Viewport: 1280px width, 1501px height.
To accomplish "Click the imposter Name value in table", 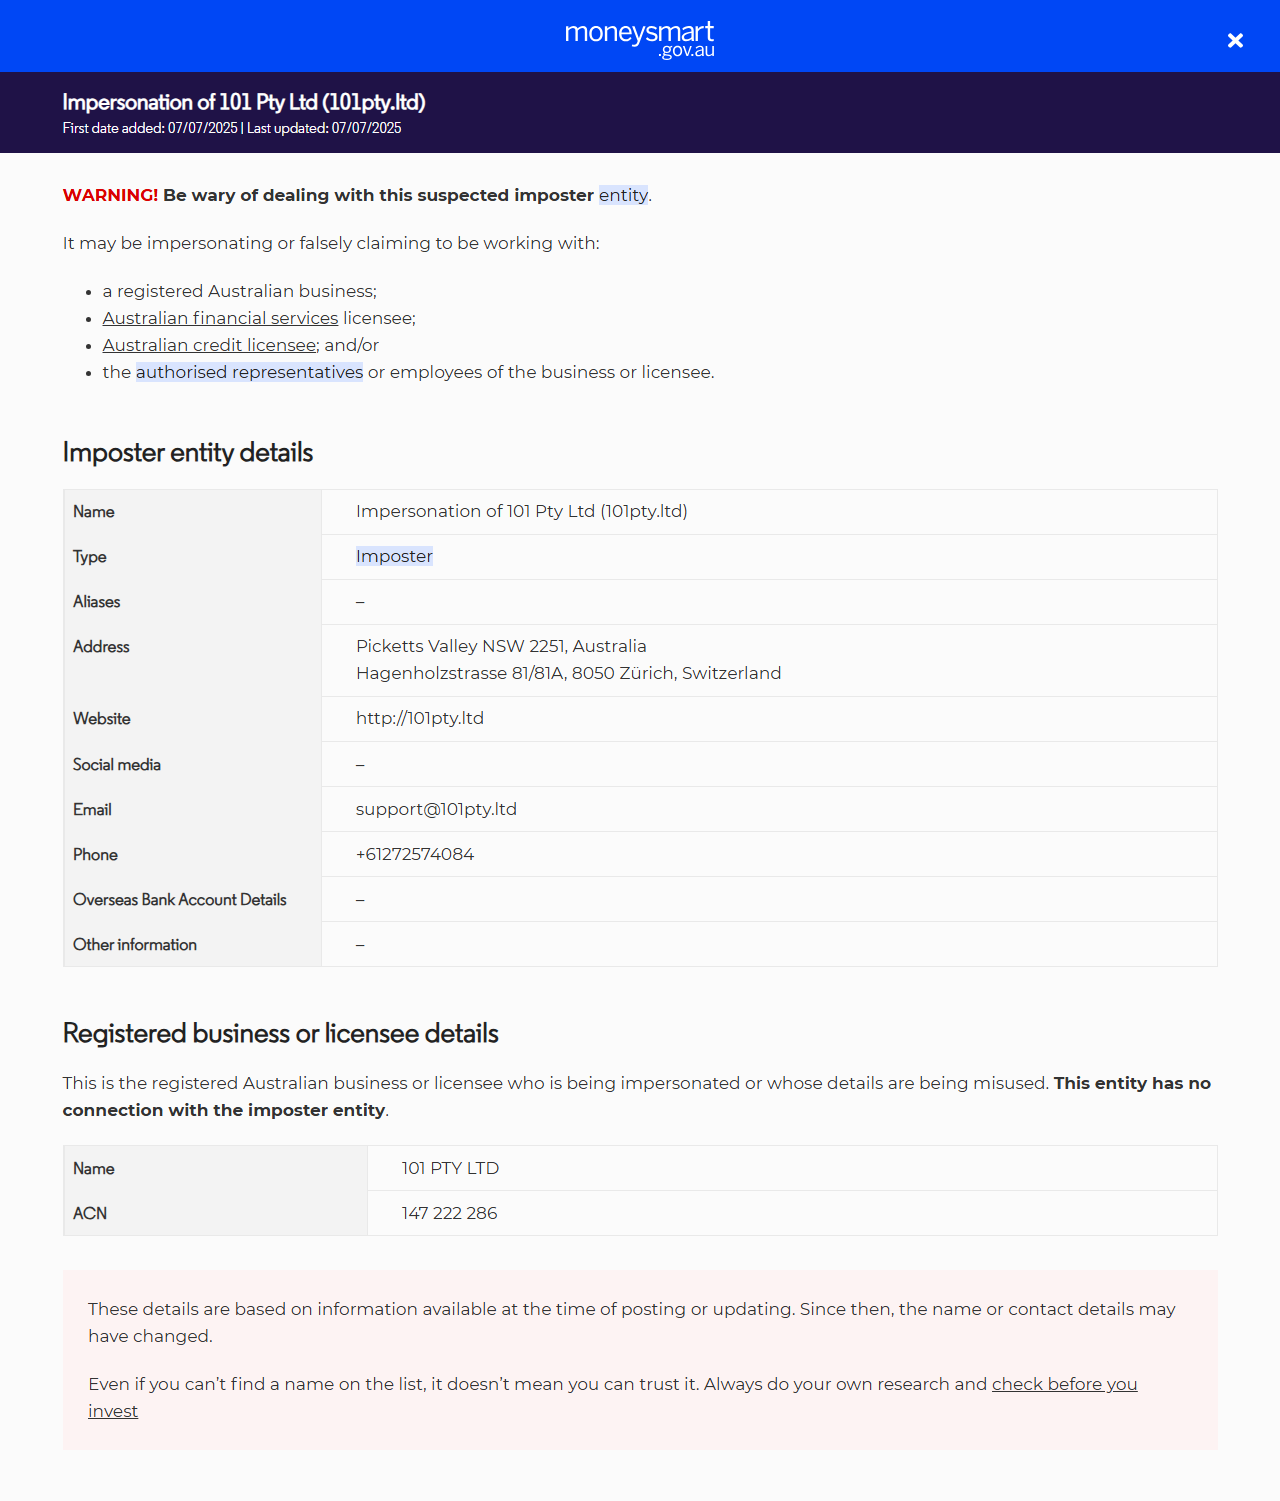I will click(521, 511).
